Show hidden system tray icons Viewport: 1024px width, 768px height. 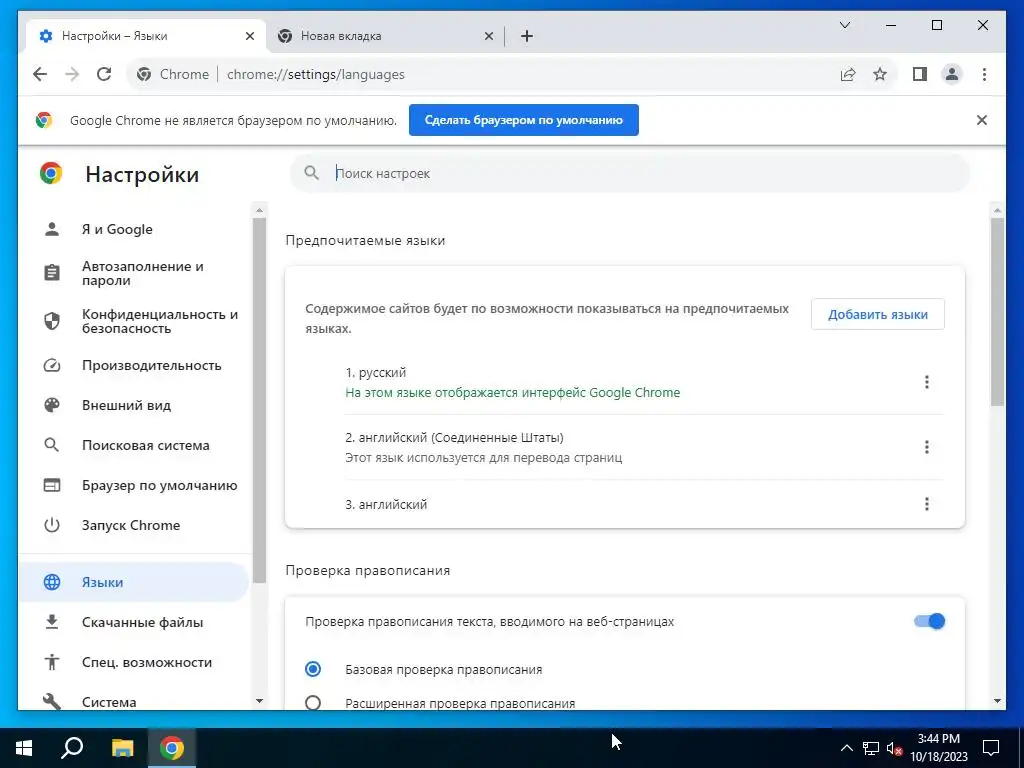tap(846, 748)
